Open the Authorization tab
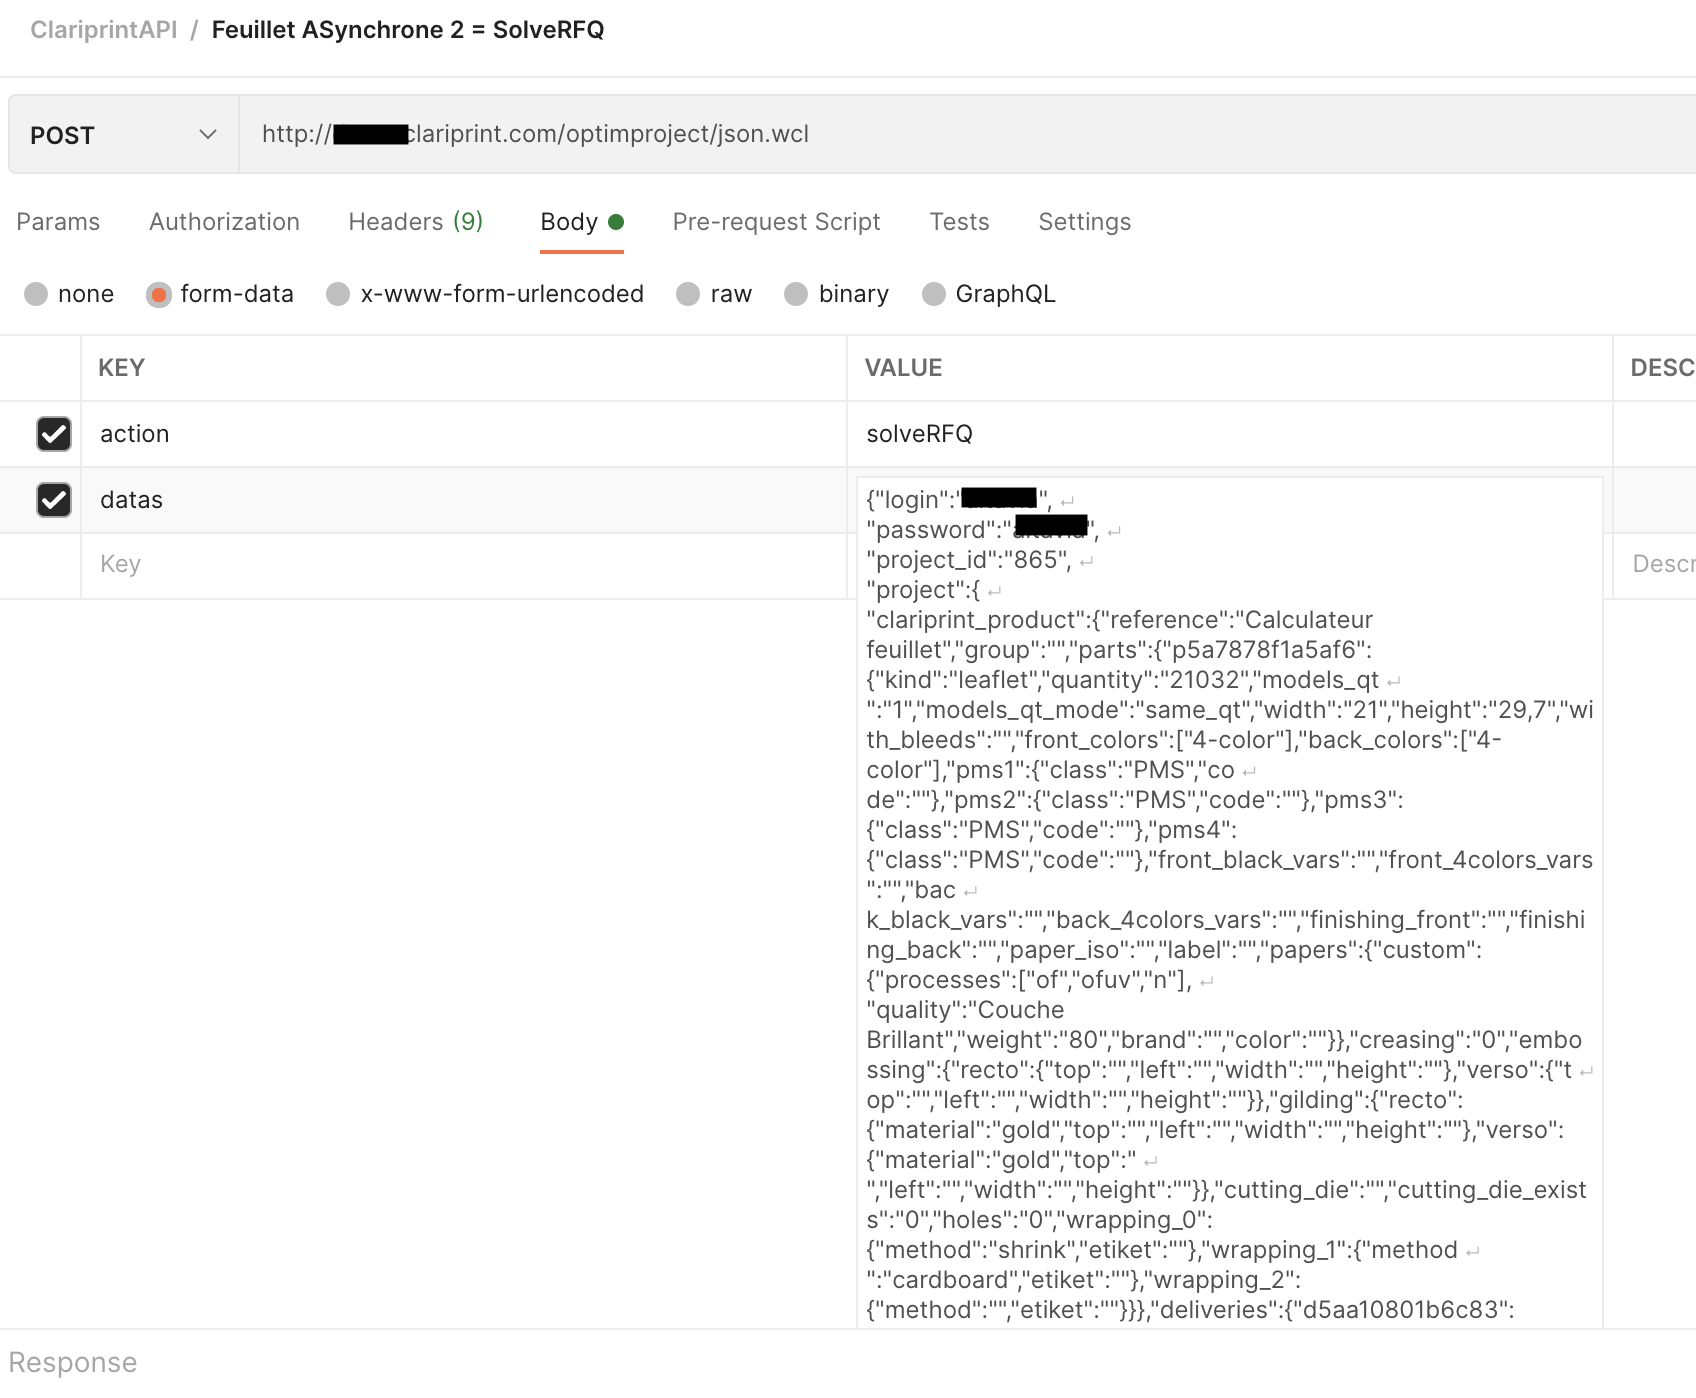This screenshot has width=1696, height=1398. [x=224, y=222]
